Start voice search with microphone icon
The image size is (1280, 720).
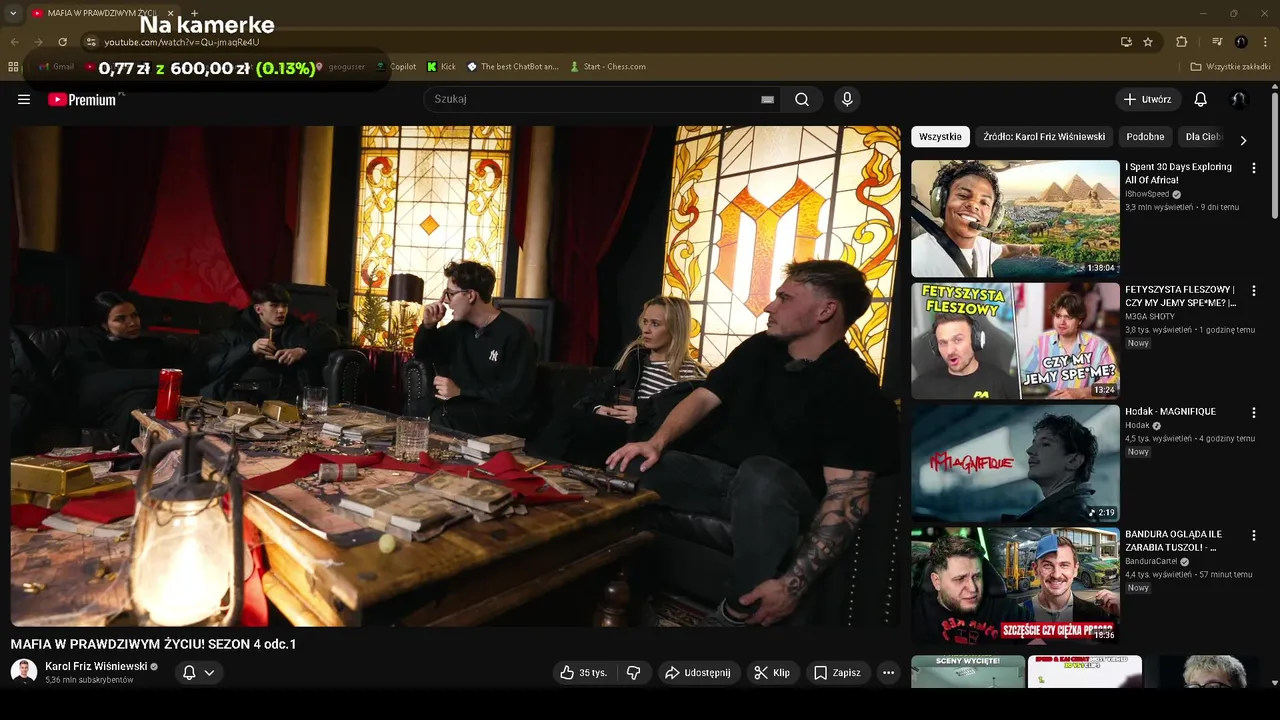pyautogui.click(x=847, y=99)
